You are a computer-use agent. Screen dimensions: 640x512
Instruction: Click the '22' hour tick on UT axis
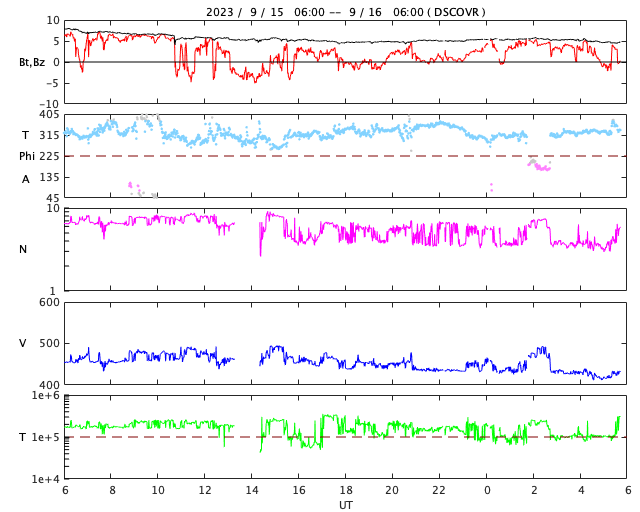pos(439,490)
